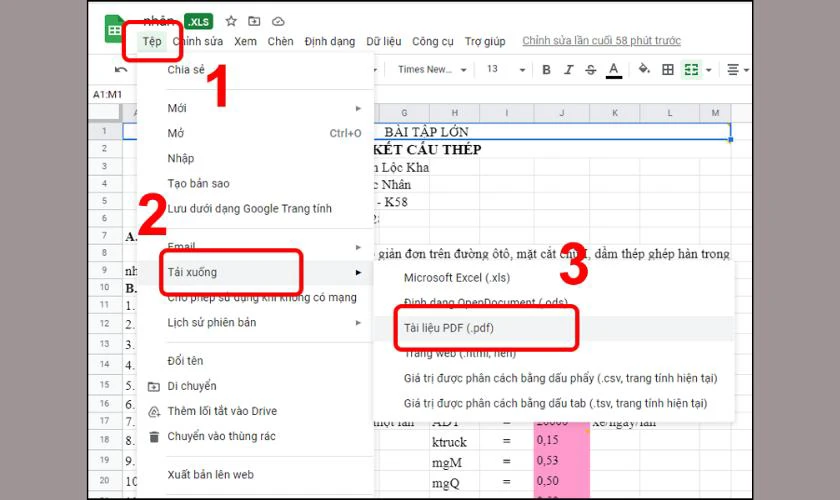Open the horizontal align dropdown

pyautogui.click(x=737, y=70)
